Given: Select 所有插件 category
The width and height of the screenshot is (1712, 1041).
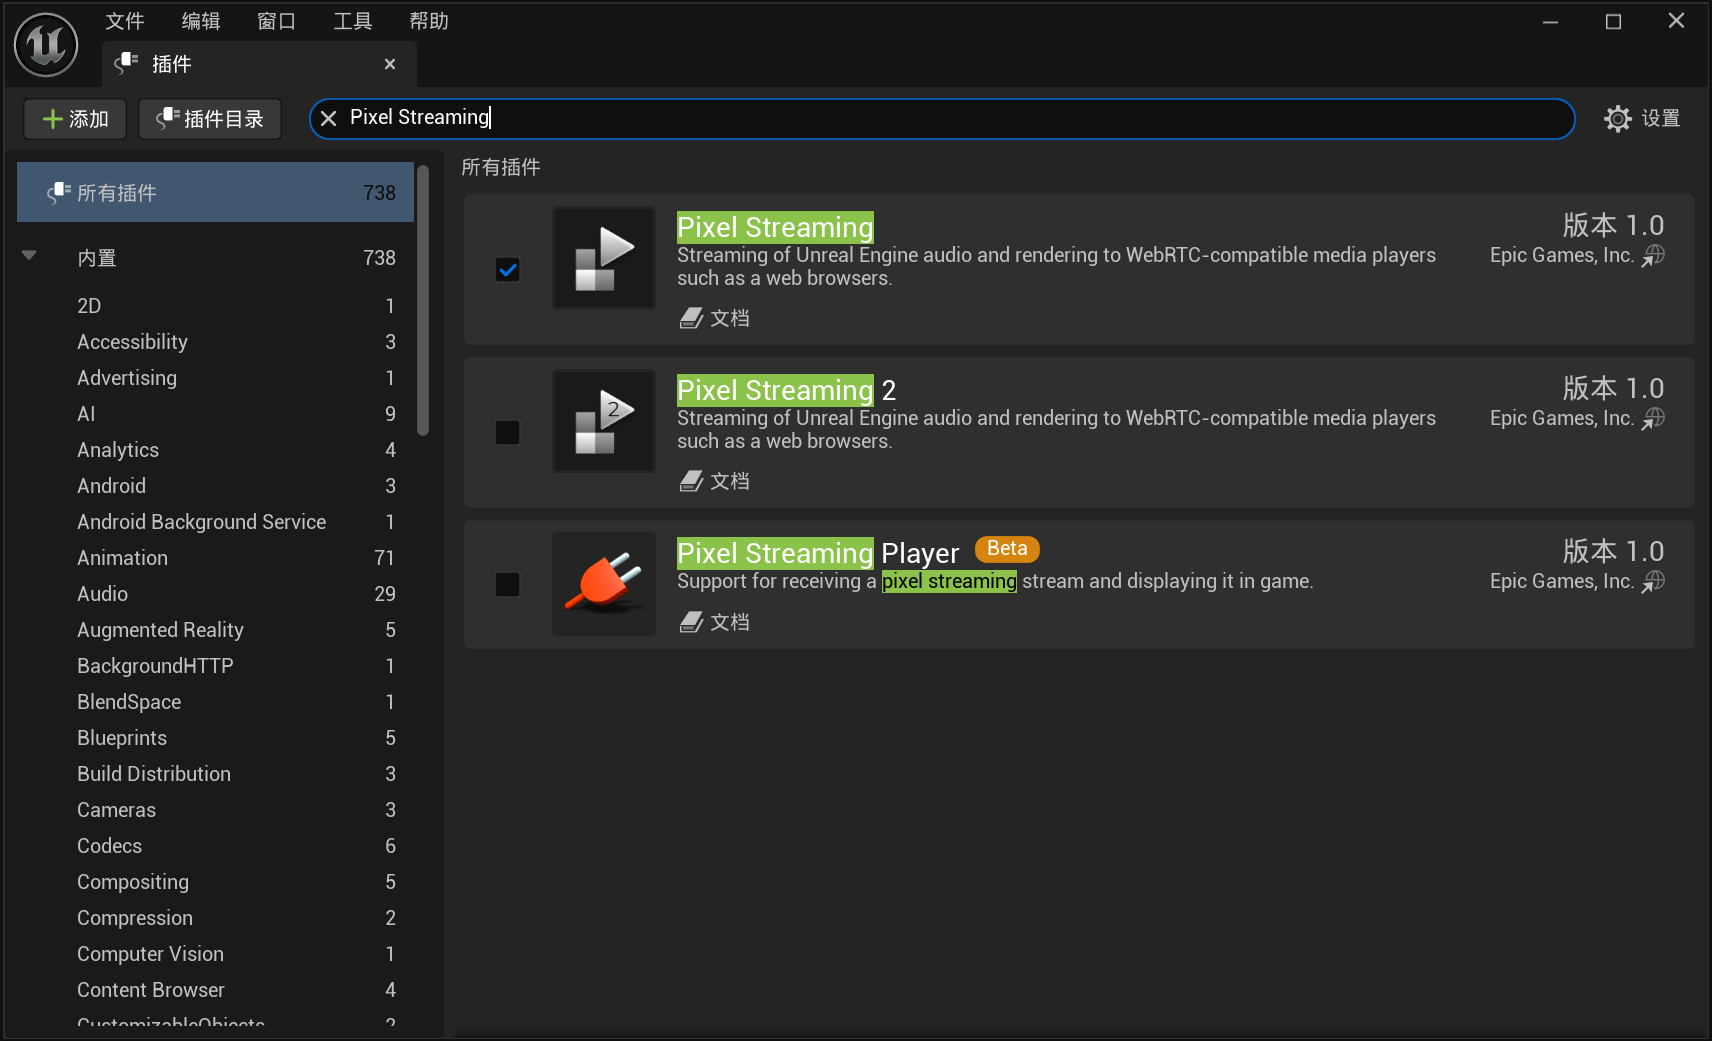Looking at the screenshot, I should tap(216, 192).
